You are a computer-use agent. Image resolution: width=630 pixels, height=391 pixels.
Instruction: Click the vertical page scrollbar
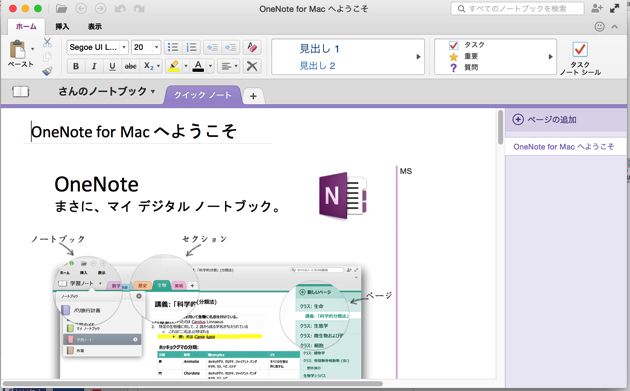pos(500,127)
